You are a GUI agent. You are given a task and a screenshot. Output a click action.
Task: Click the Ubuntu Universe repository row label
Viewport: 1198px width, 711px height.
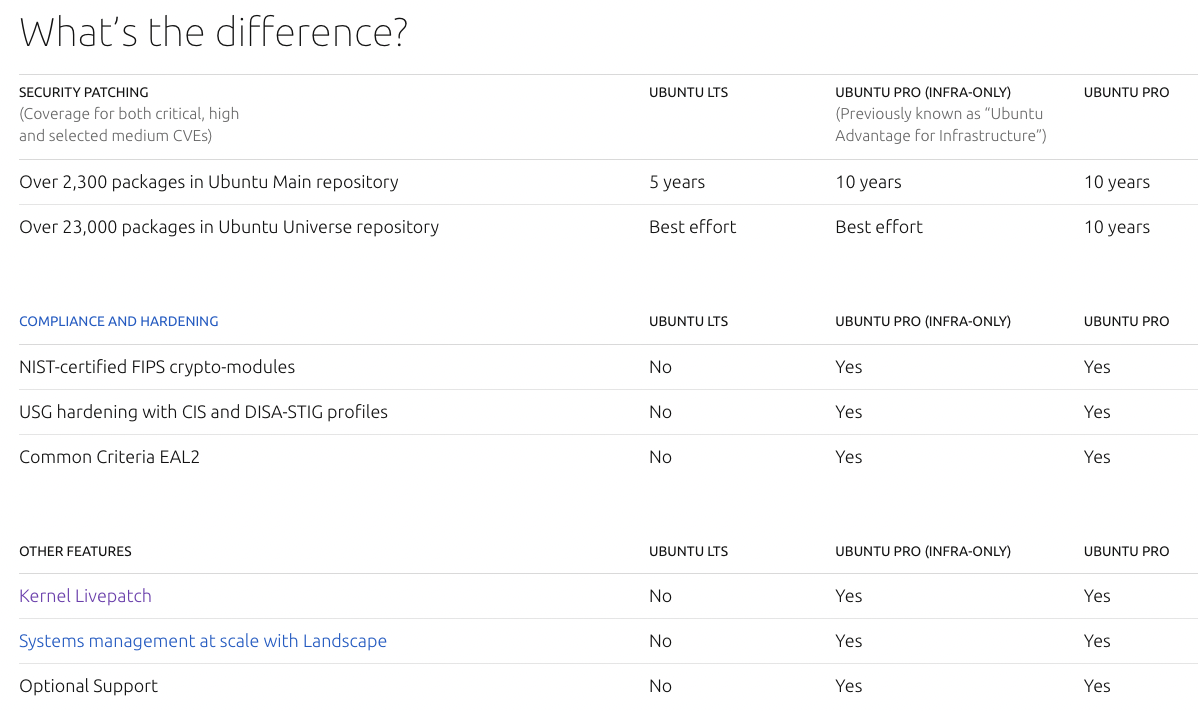point(228,227)
